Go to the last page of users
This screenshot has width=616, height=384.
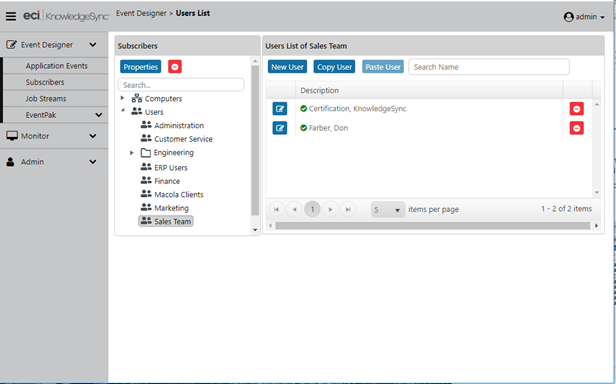(348, 209)
